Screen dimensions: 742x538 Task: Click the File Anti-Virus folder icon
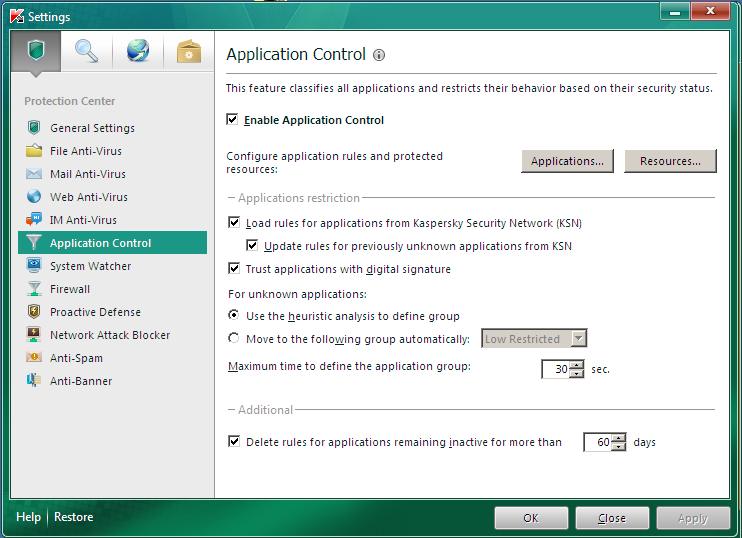click(34, 151)
